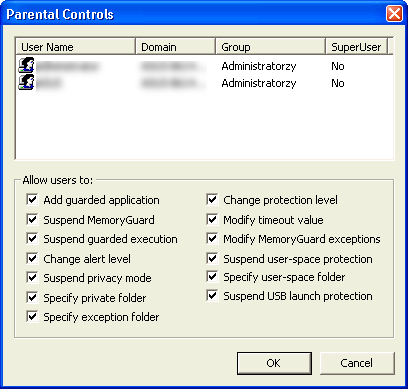Sort list by Group column header
408x389 pixels.
pyautogui.click(x=271, y=47)
